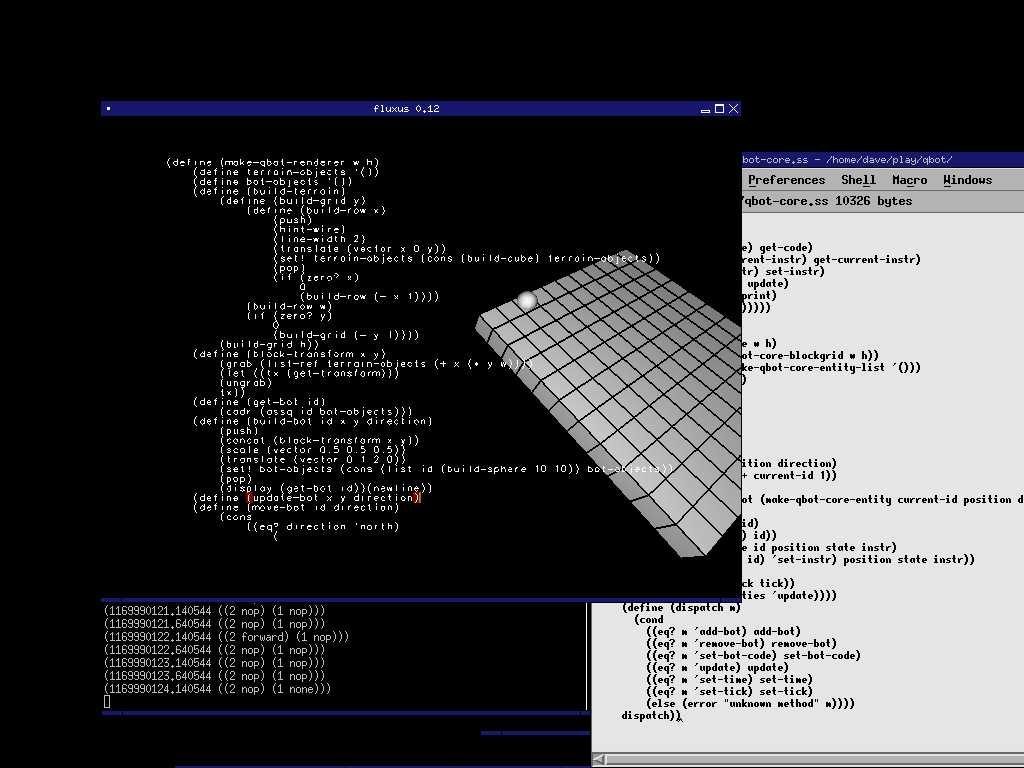Click the final 'dispatch))' line in editor
This screenshot has height=768, width=1024.
(652, 716)
